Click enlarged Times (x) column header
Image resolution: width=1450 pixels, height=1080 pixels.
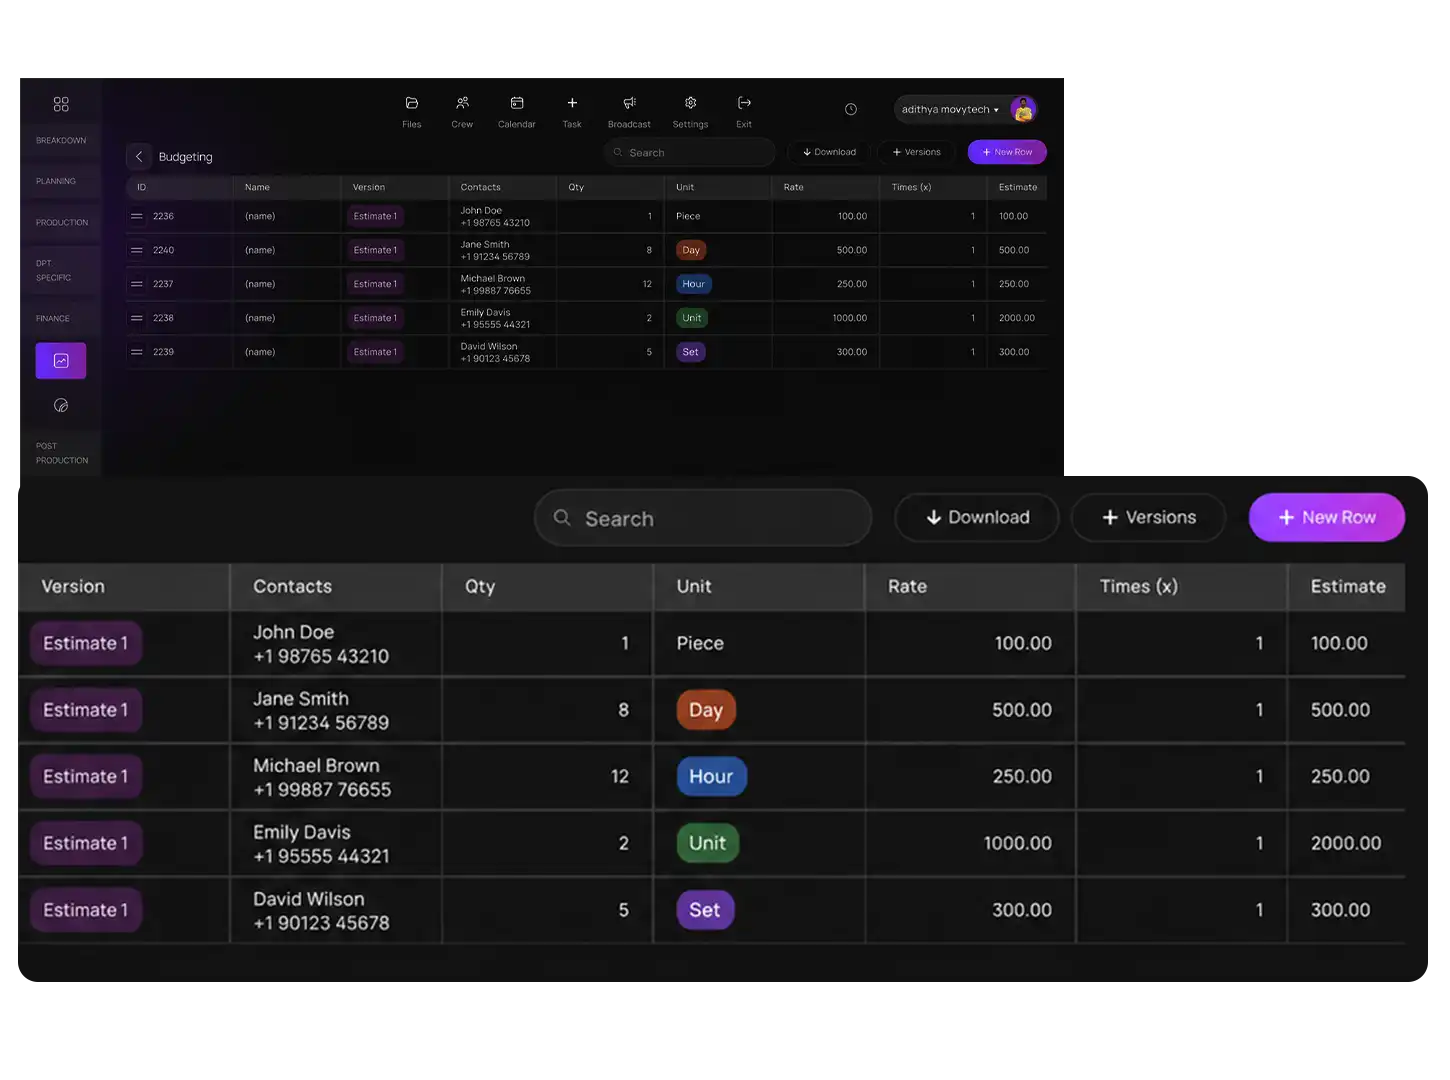click(x=1139, y=586)
